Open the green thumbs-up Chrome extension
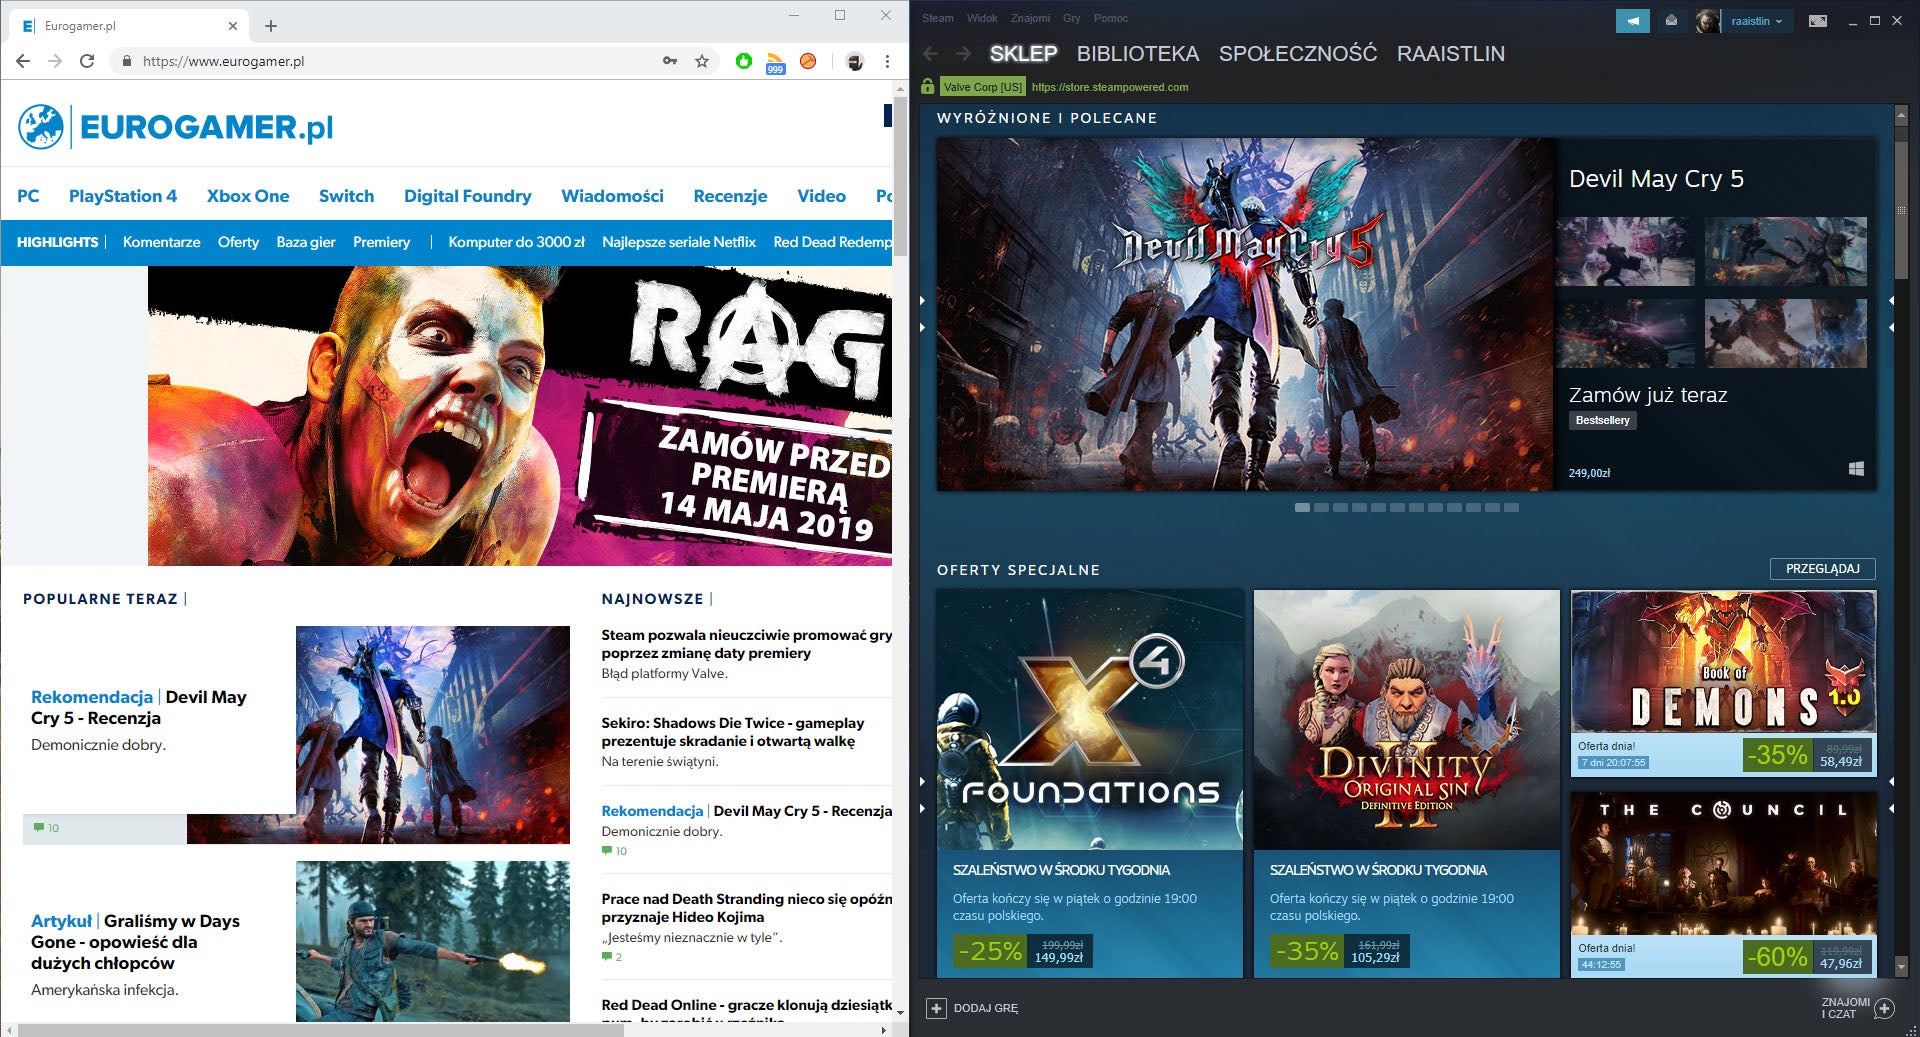The height and width of the screenshot is (1037, 1920). pos(743,61)
